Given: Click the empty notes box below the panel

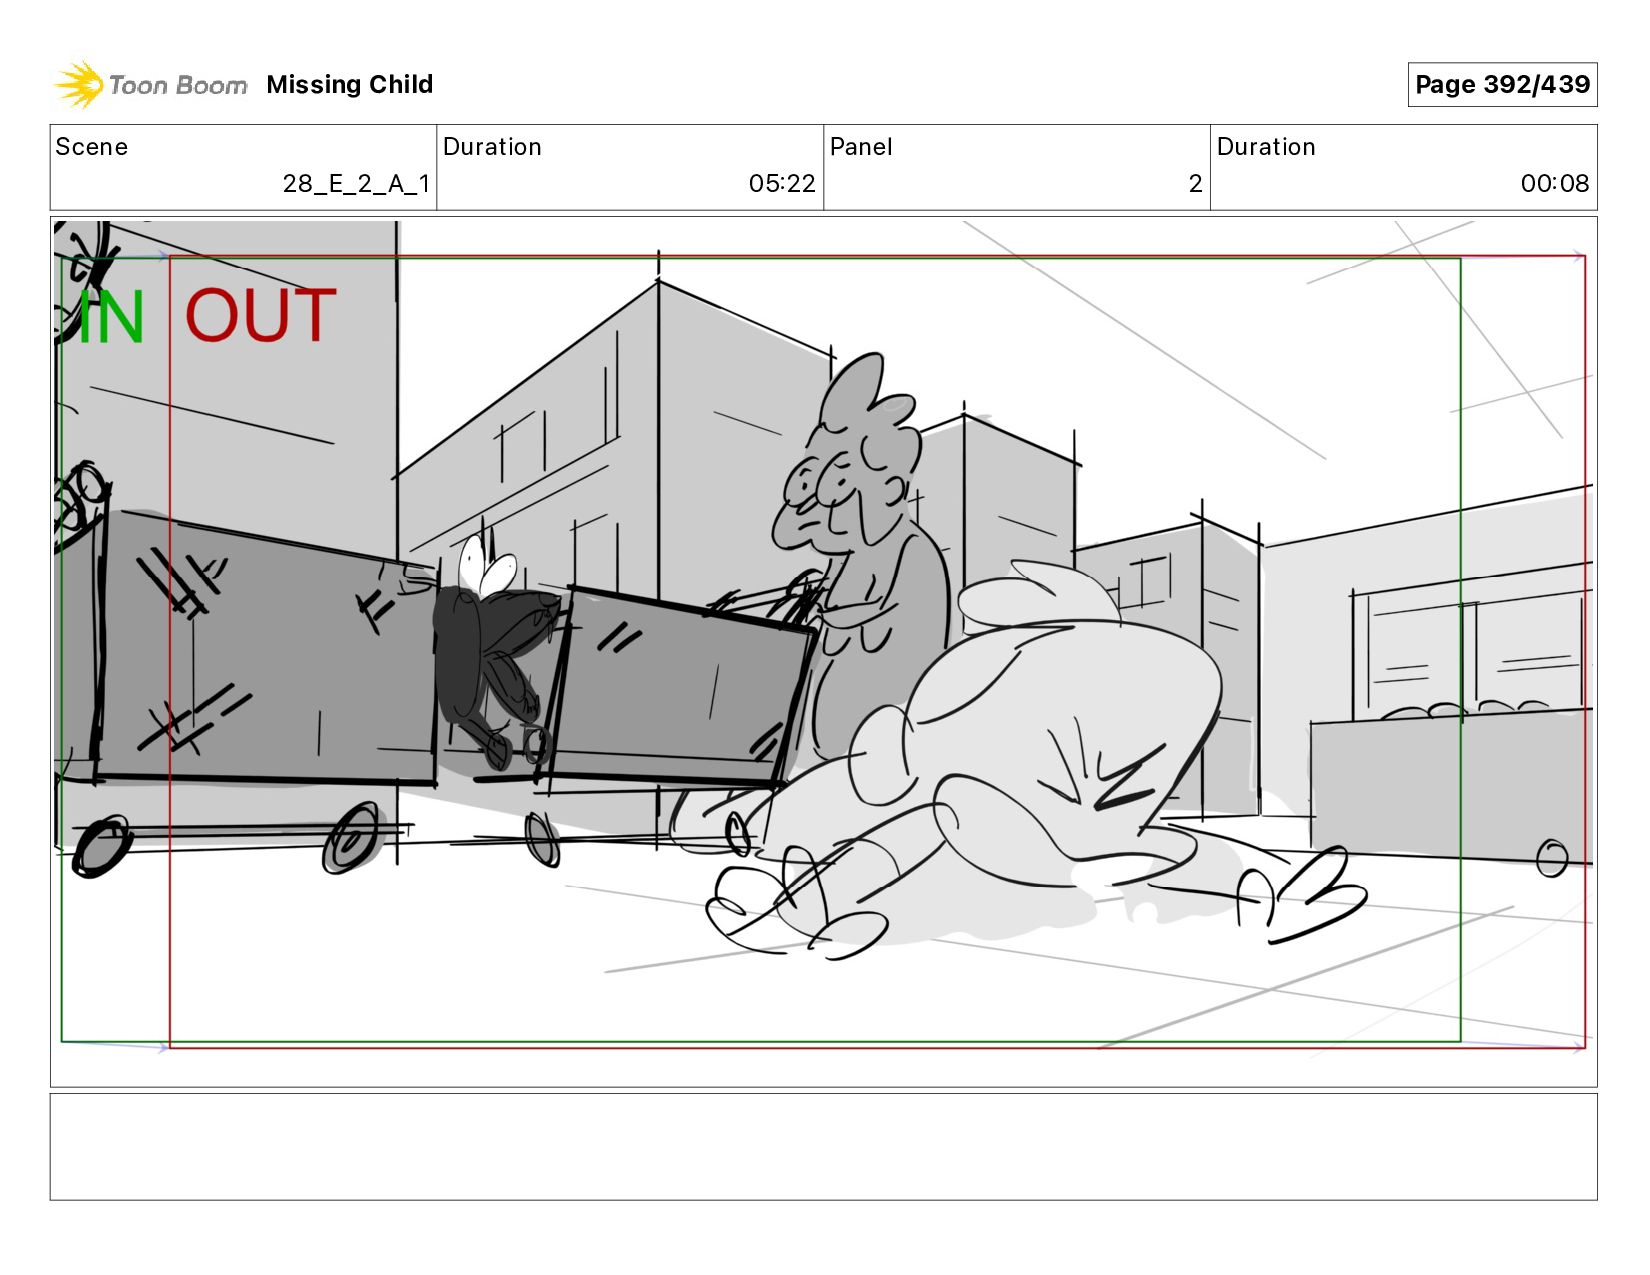Looking at the screenshot, I should click(824, 1147).
